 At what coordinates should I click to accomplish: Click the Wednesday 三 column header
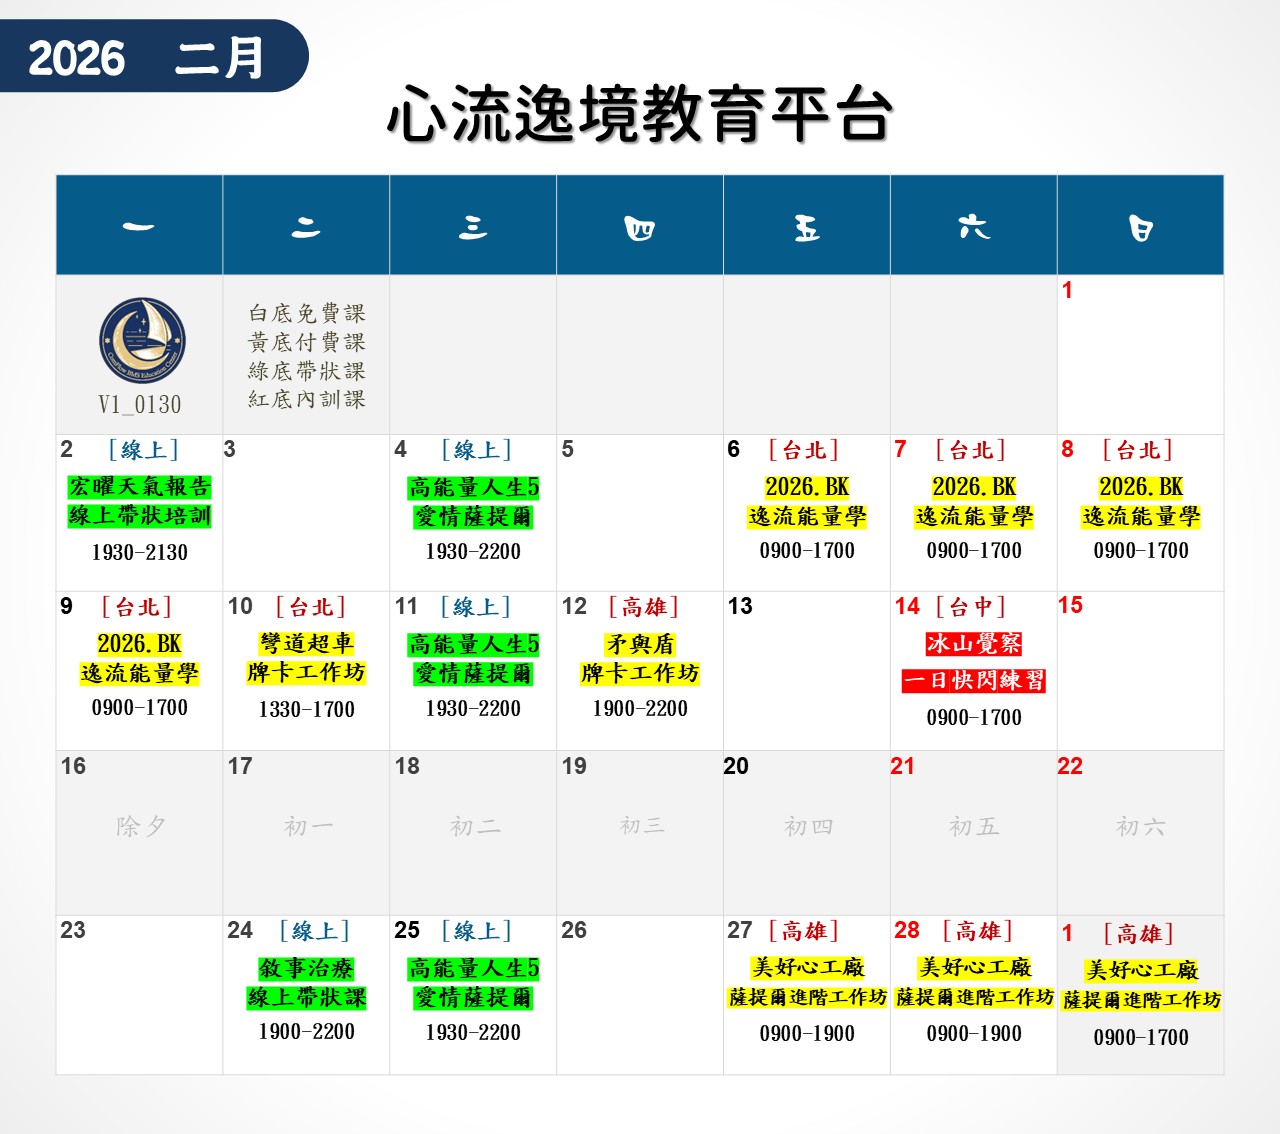473,226
